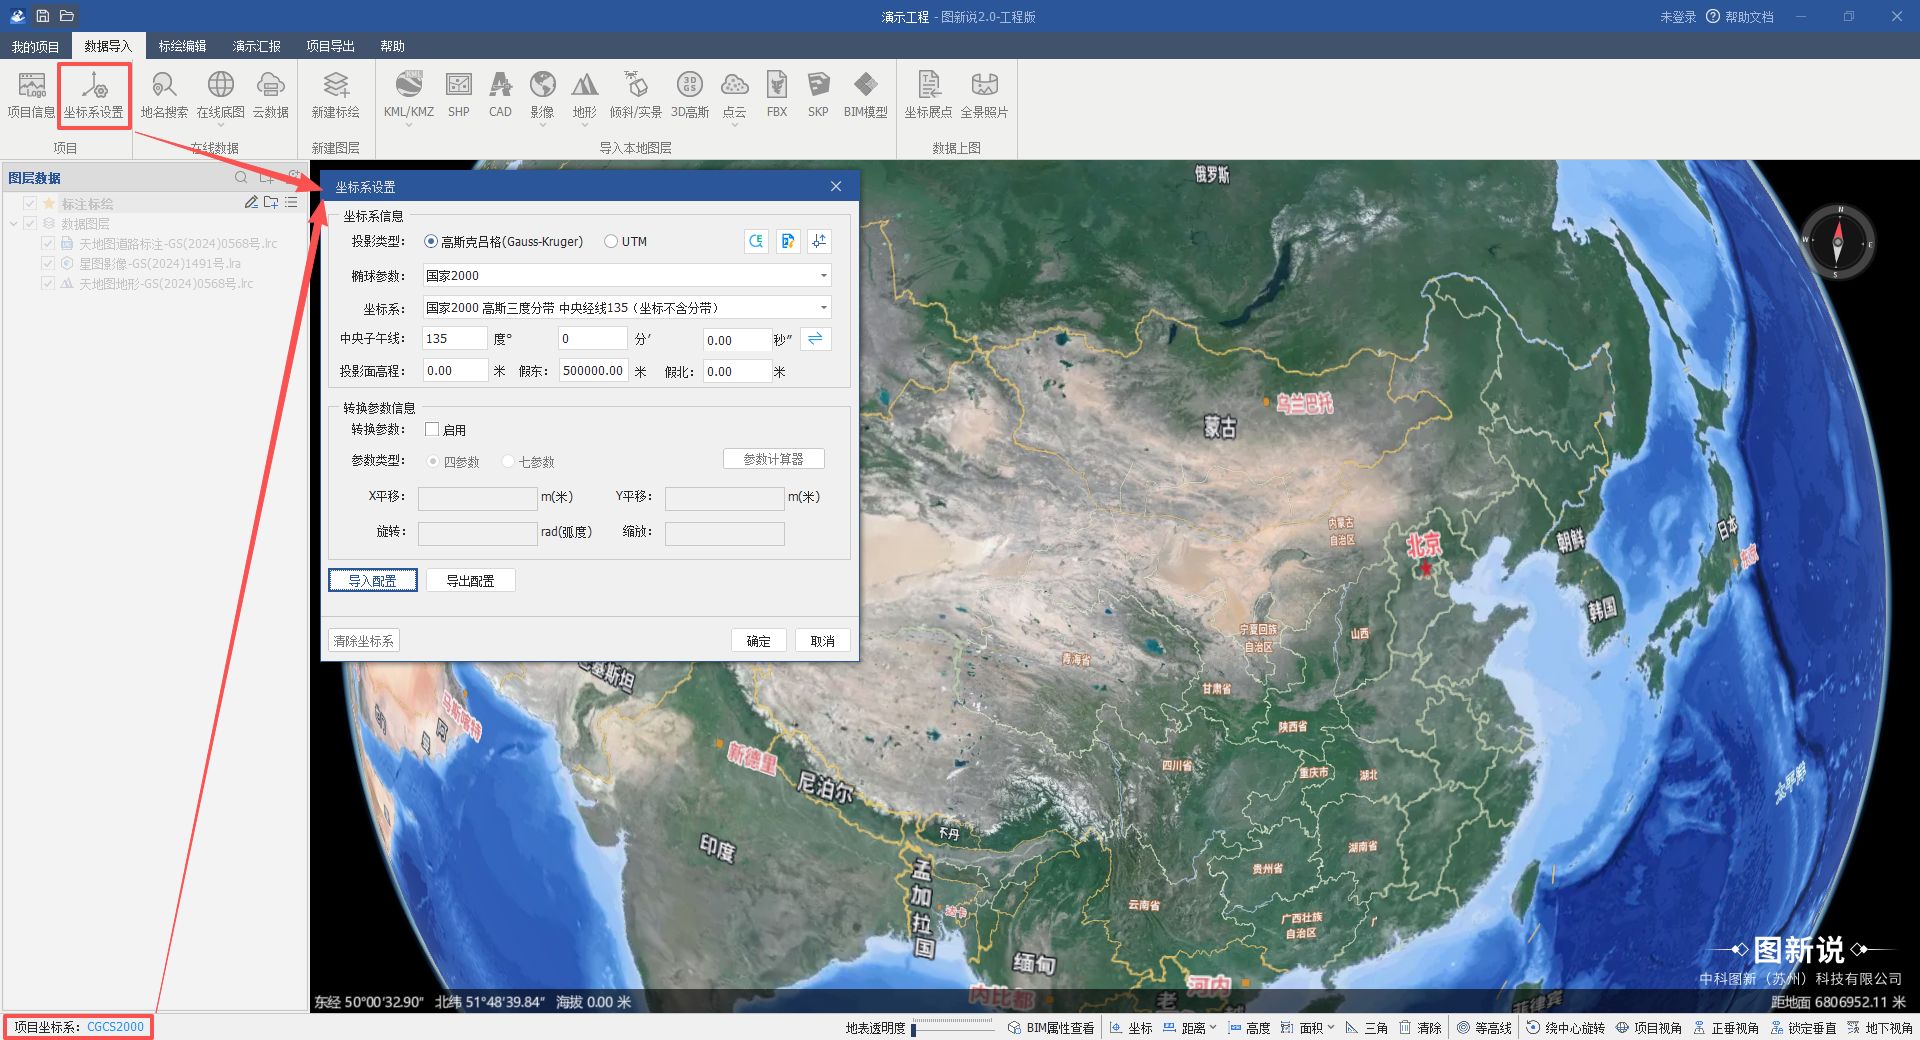This screenshot has height=1040, width=1920.
Task: Switch to 演示汇报 tab
Action: click(256, 46)
